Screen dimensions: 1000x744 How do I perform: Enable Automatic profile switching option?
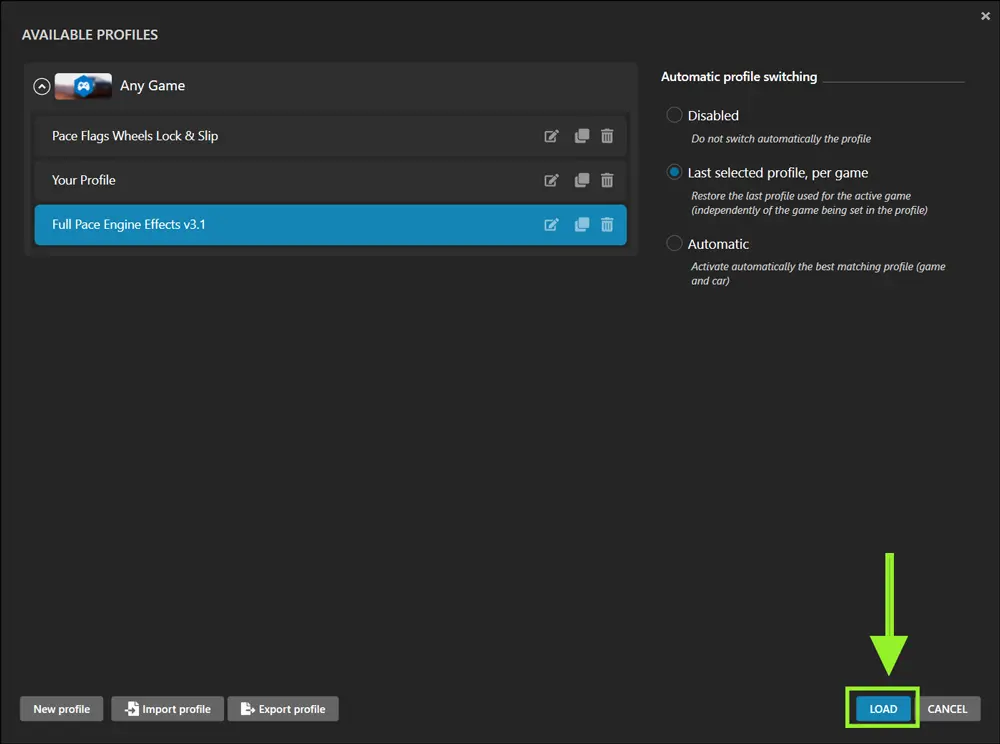pos(675,244)
